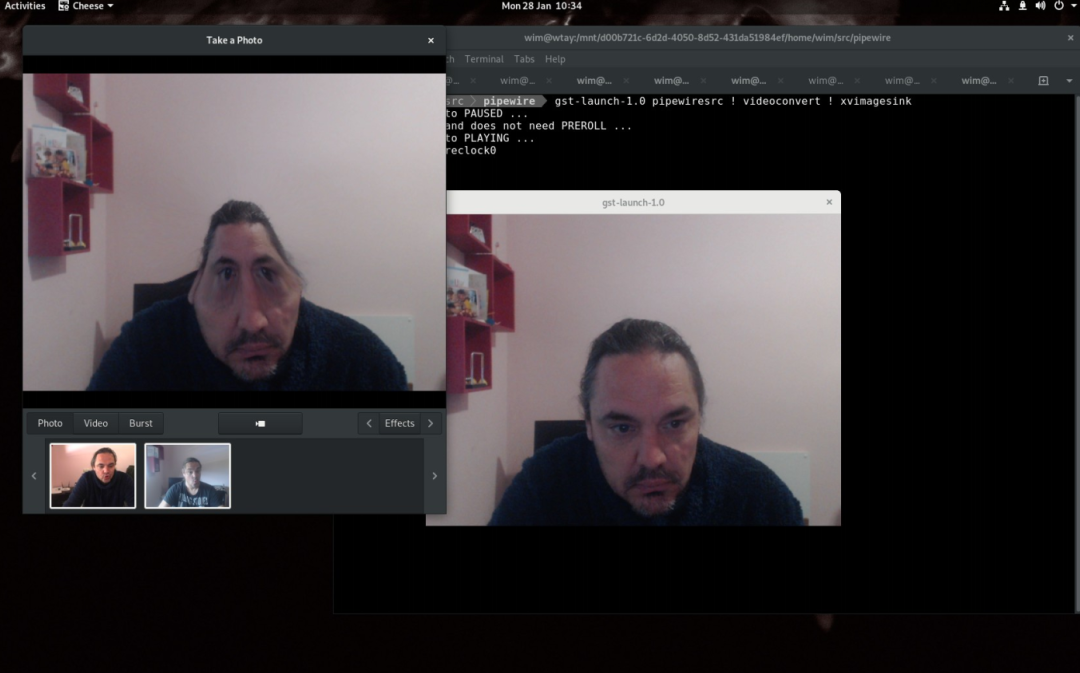The image size is (1080, 673).
Task: Open the Tabs menu in terminal
Action: coord(524,59)
